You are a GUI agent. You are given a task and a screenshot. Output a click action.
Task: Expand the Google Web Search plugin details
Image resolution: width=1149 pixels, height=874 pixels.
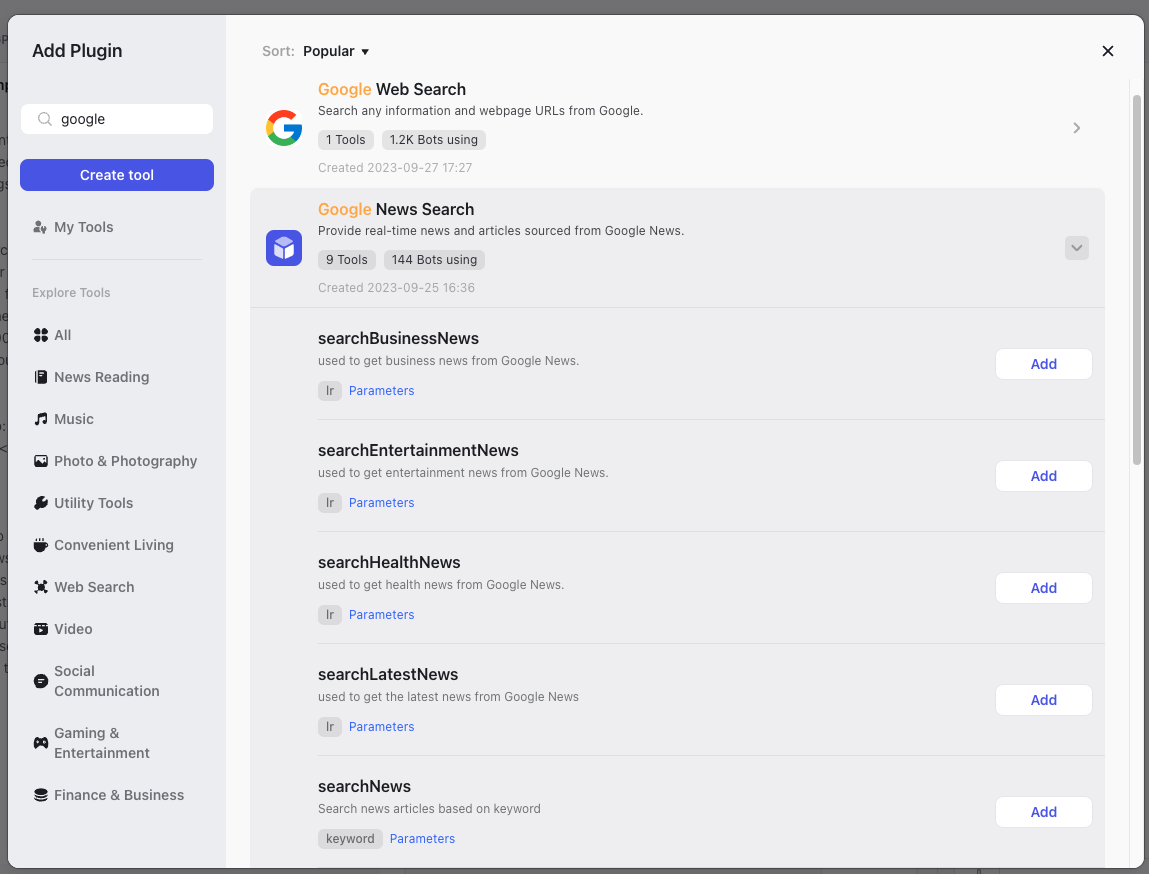point(1076,128)
